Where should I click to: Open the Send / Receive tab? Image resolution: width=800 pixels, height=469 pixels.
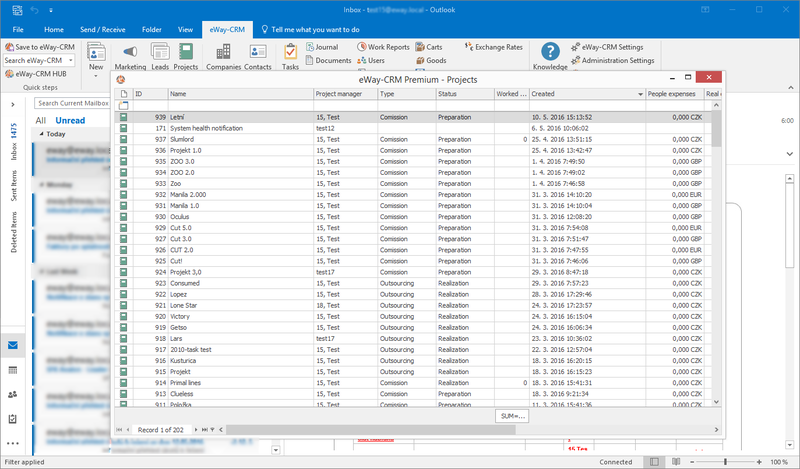103,30
